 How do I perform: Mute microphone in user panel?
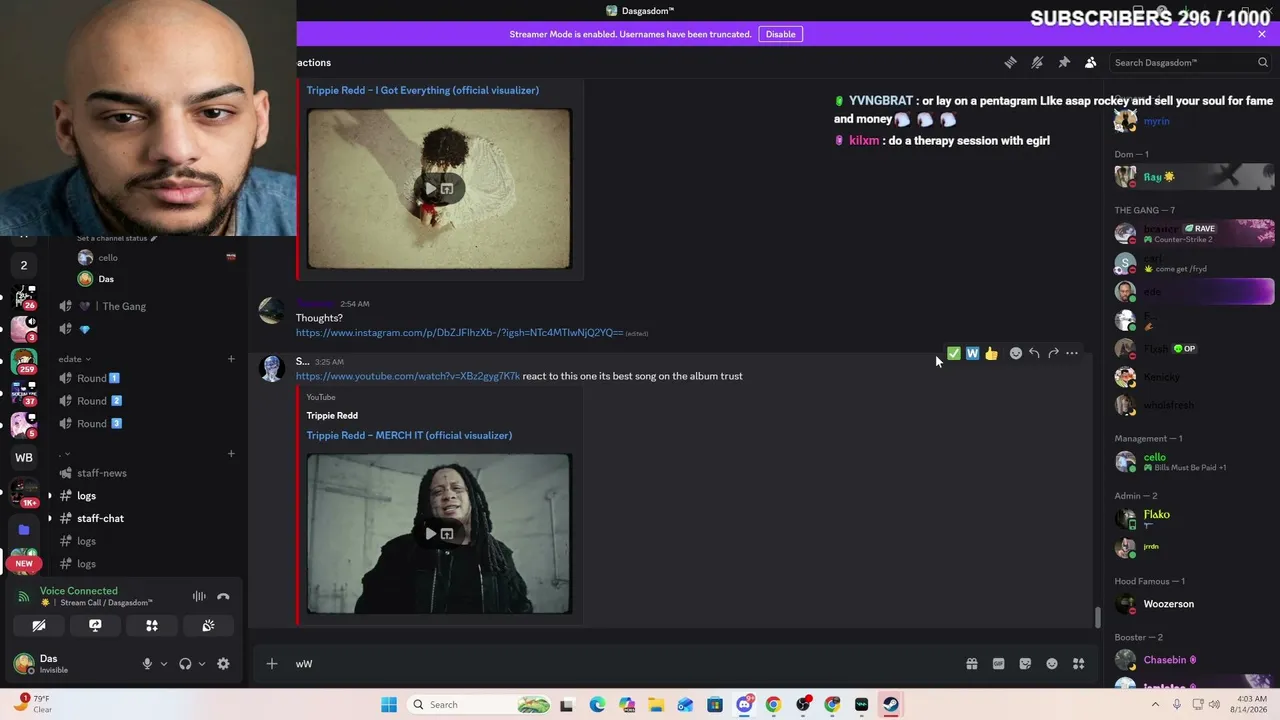pyautogui.click(x=147, y=663)
